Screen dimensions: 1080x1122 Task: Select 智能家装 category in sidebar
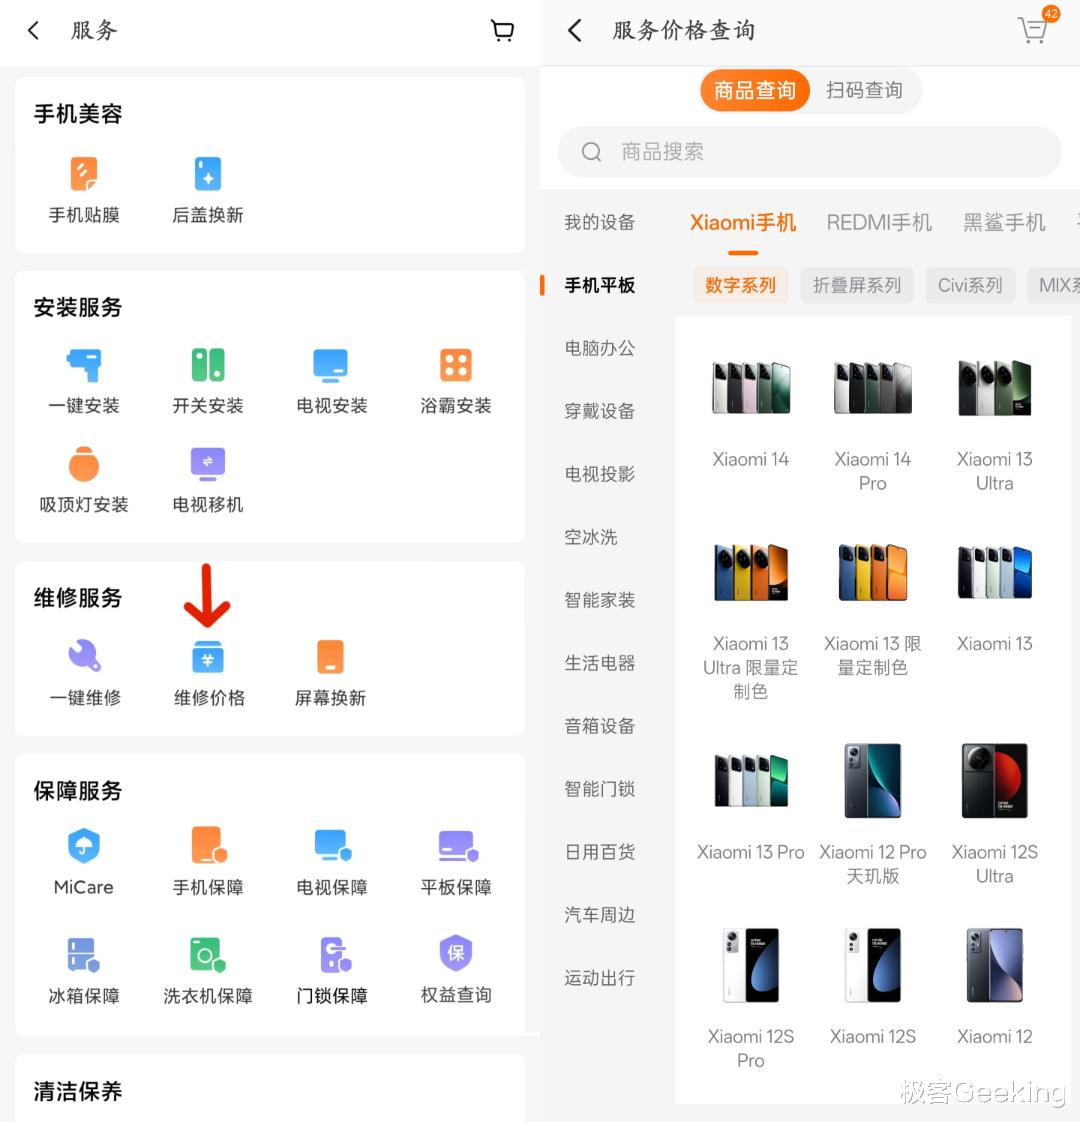click(x=599, y=600)
